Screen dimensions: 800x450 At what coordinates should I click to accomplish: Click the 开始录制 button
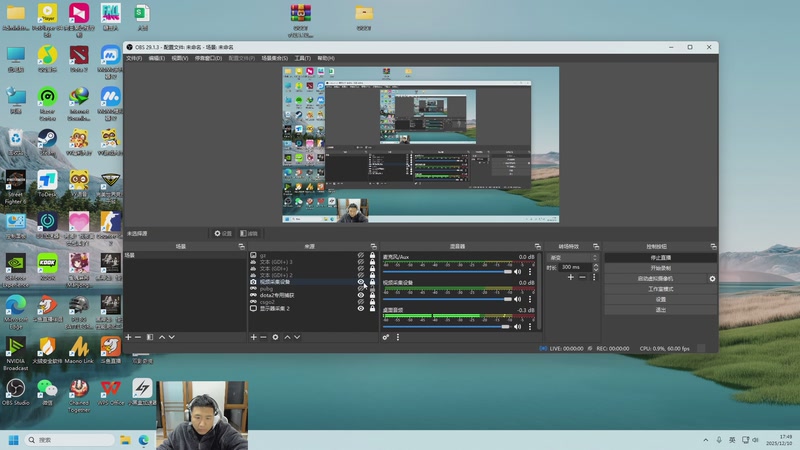pyautogui.click(x=661, y=268)
